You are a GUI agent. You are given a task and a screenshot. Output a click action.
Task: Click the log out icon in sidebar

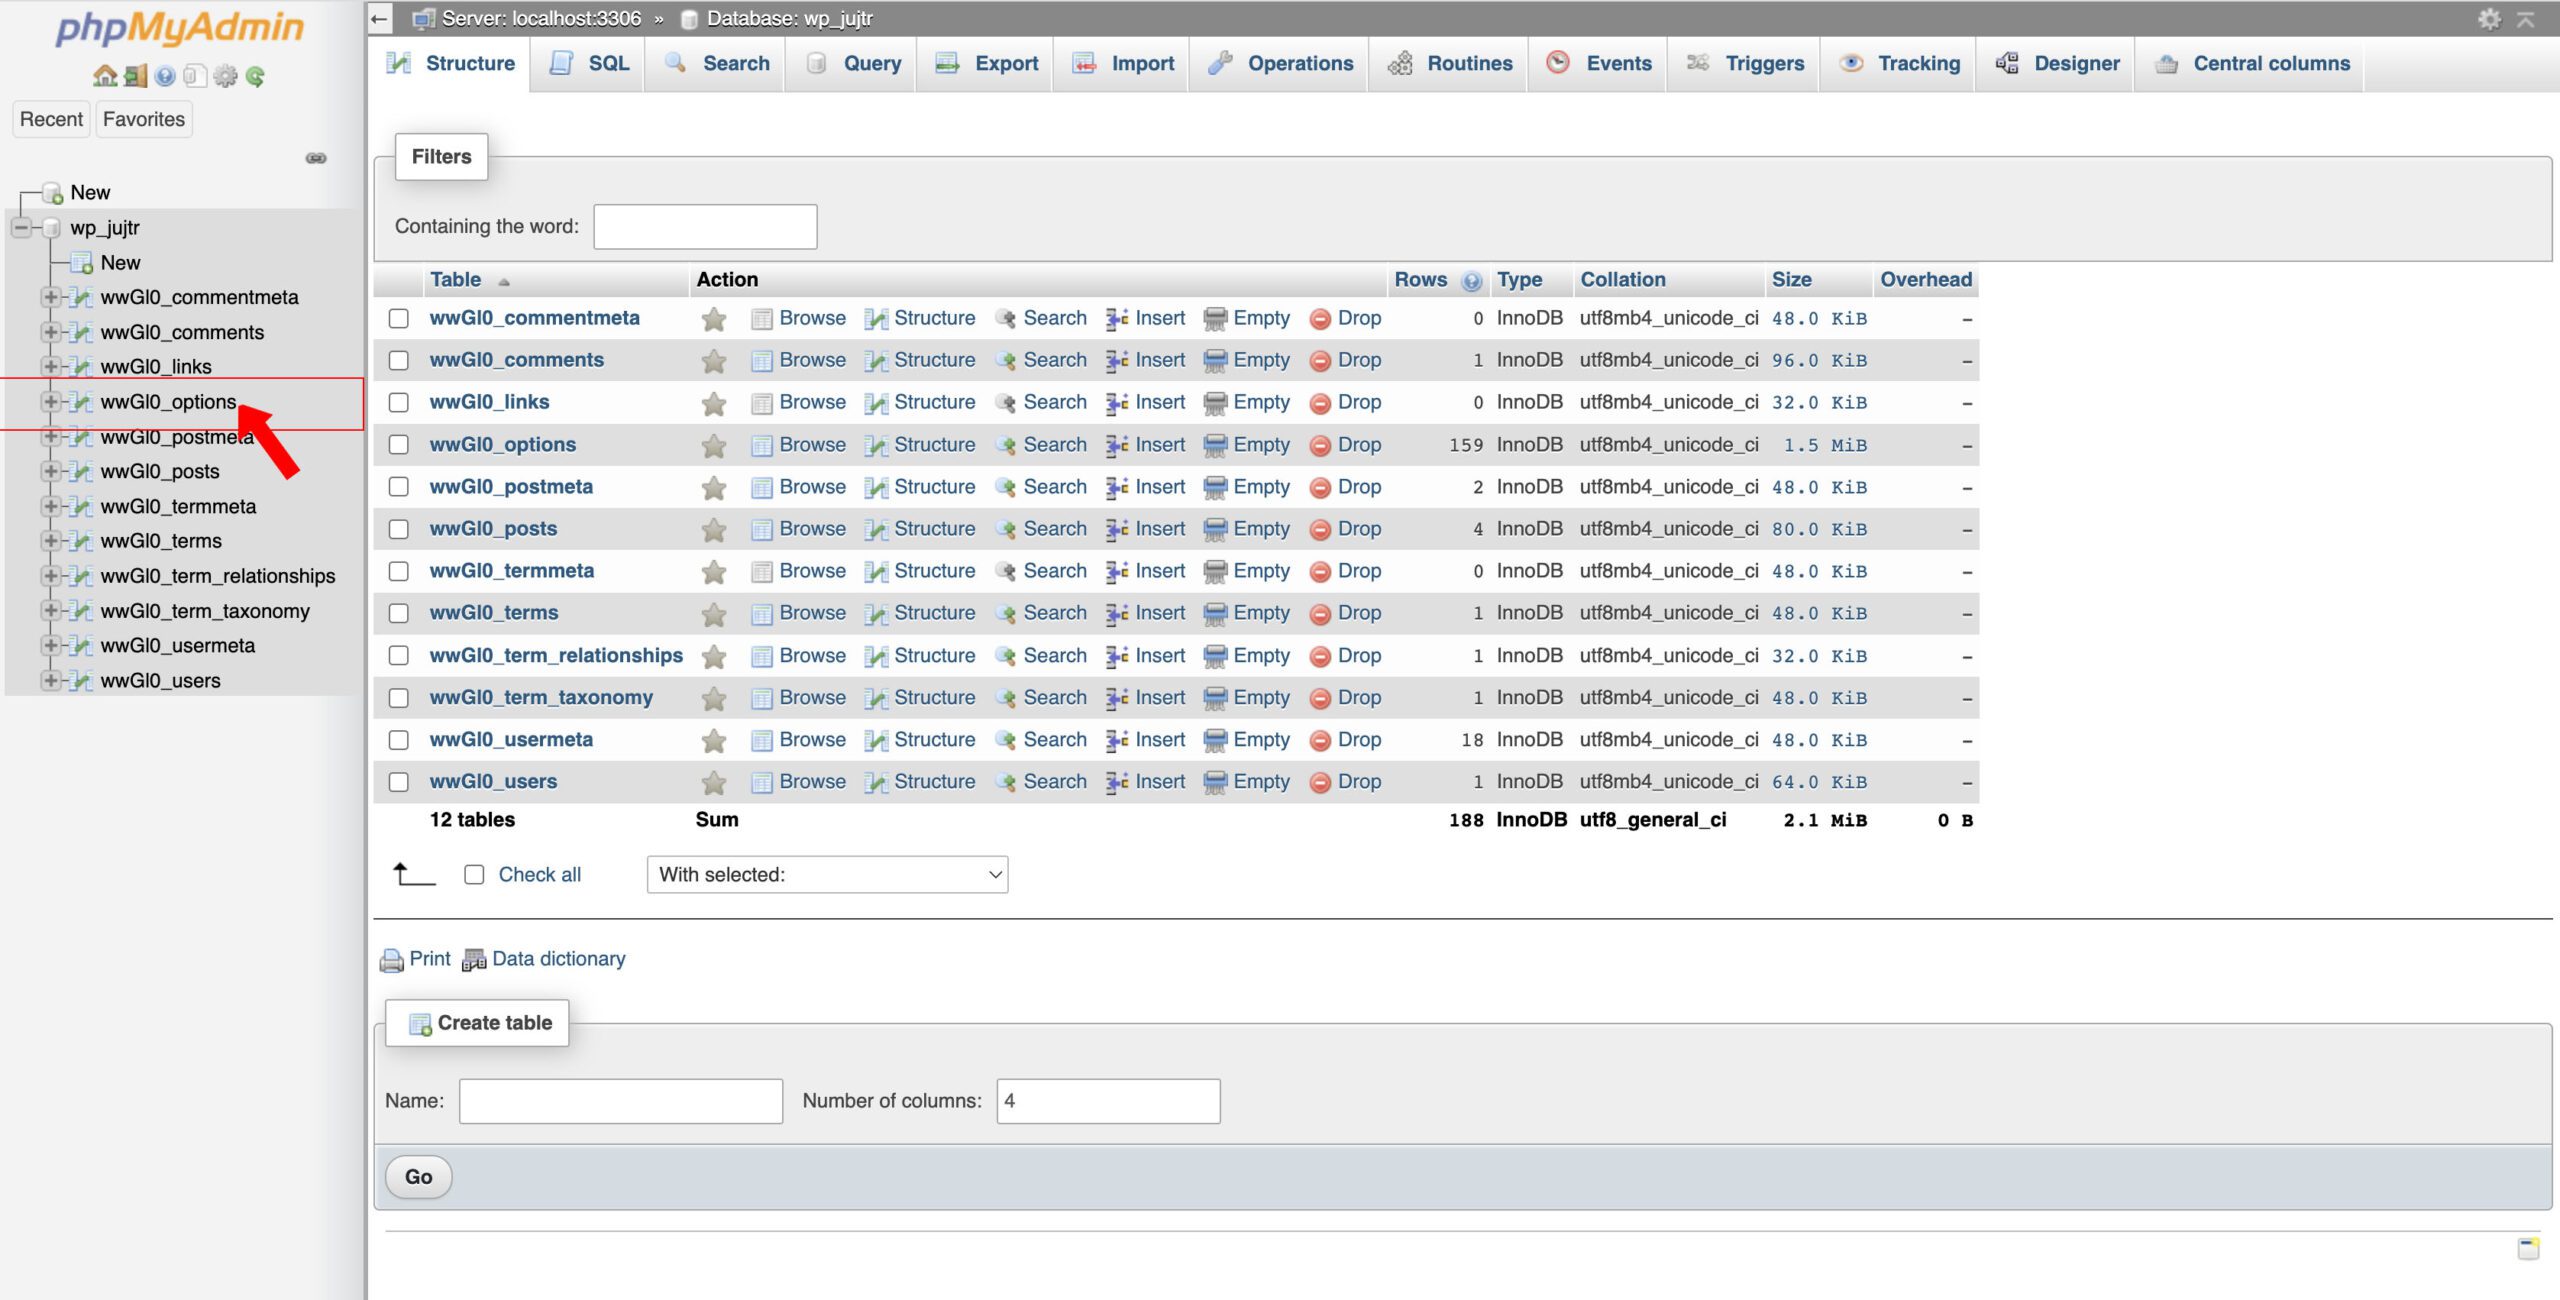pos(135,76)
